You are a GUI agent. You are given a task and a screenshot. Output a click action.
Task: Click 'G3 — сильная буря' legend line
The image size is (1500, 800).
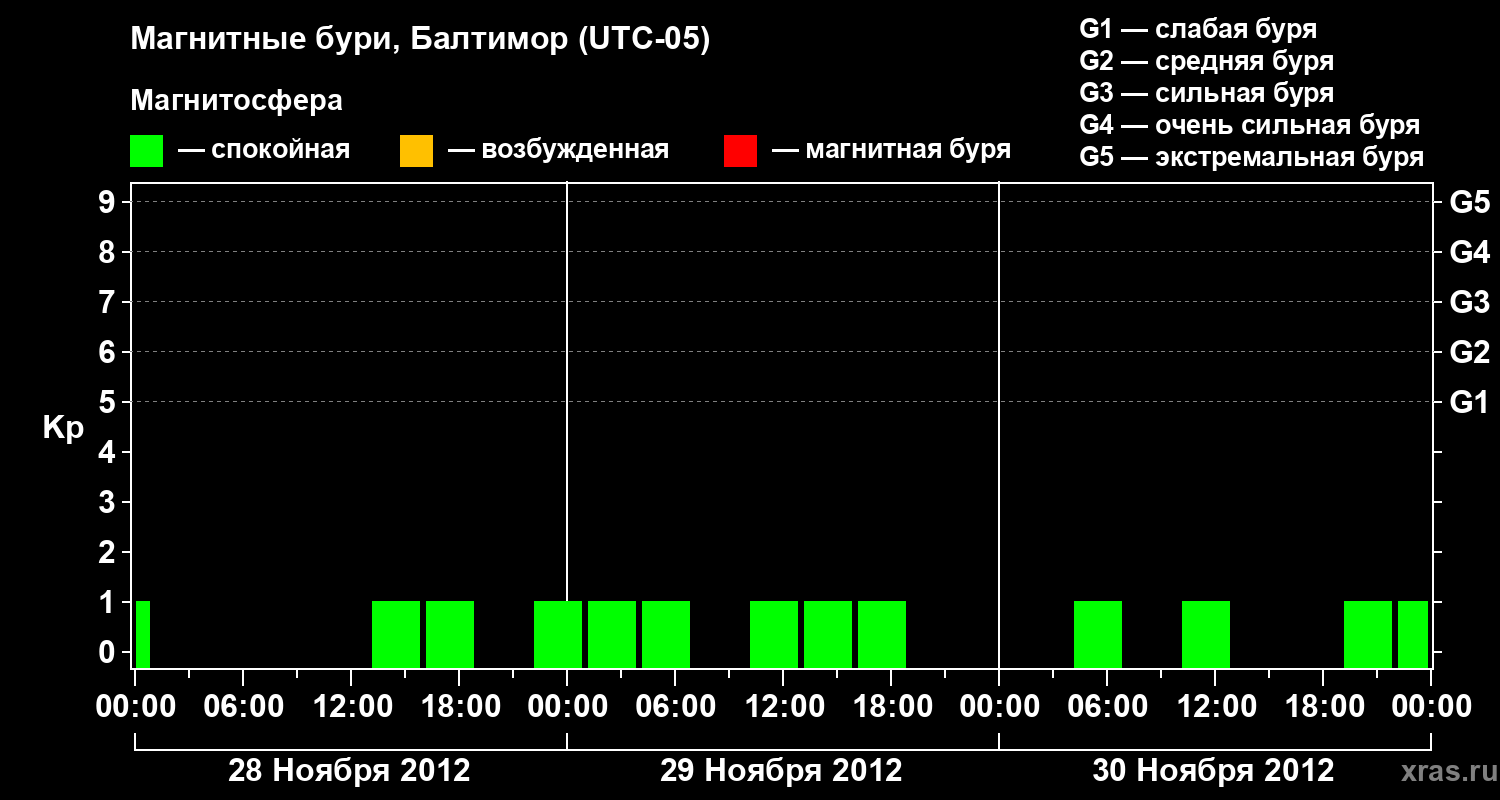(x=1207, y=93)
